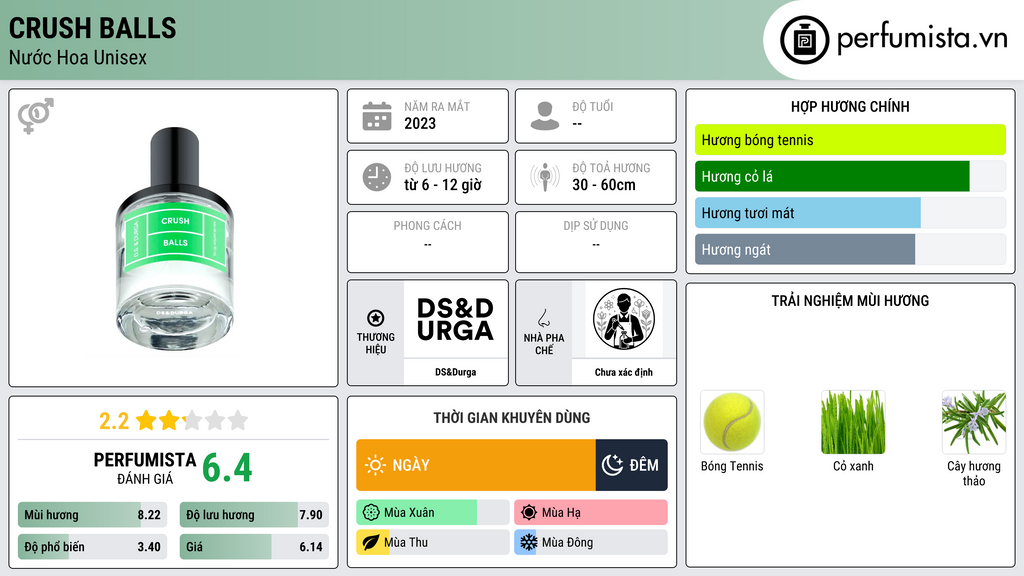Click the green grass note image
This screenshot has width=1024, height=576.
coord(853,422)
